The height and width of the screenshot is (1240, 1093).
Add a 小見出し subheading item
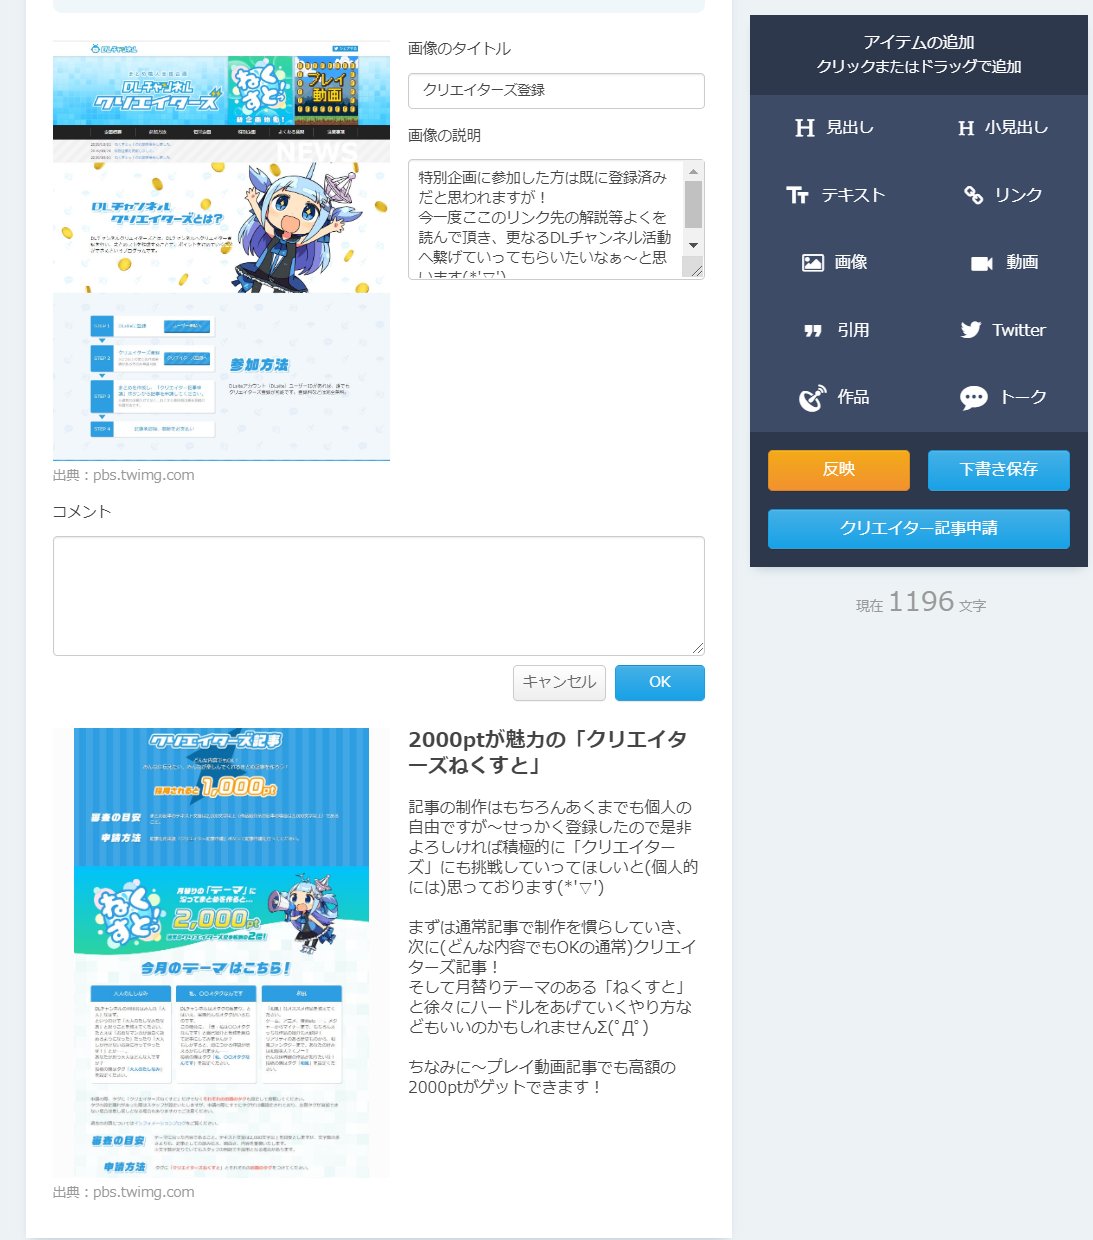click(x=1003, y=128)
